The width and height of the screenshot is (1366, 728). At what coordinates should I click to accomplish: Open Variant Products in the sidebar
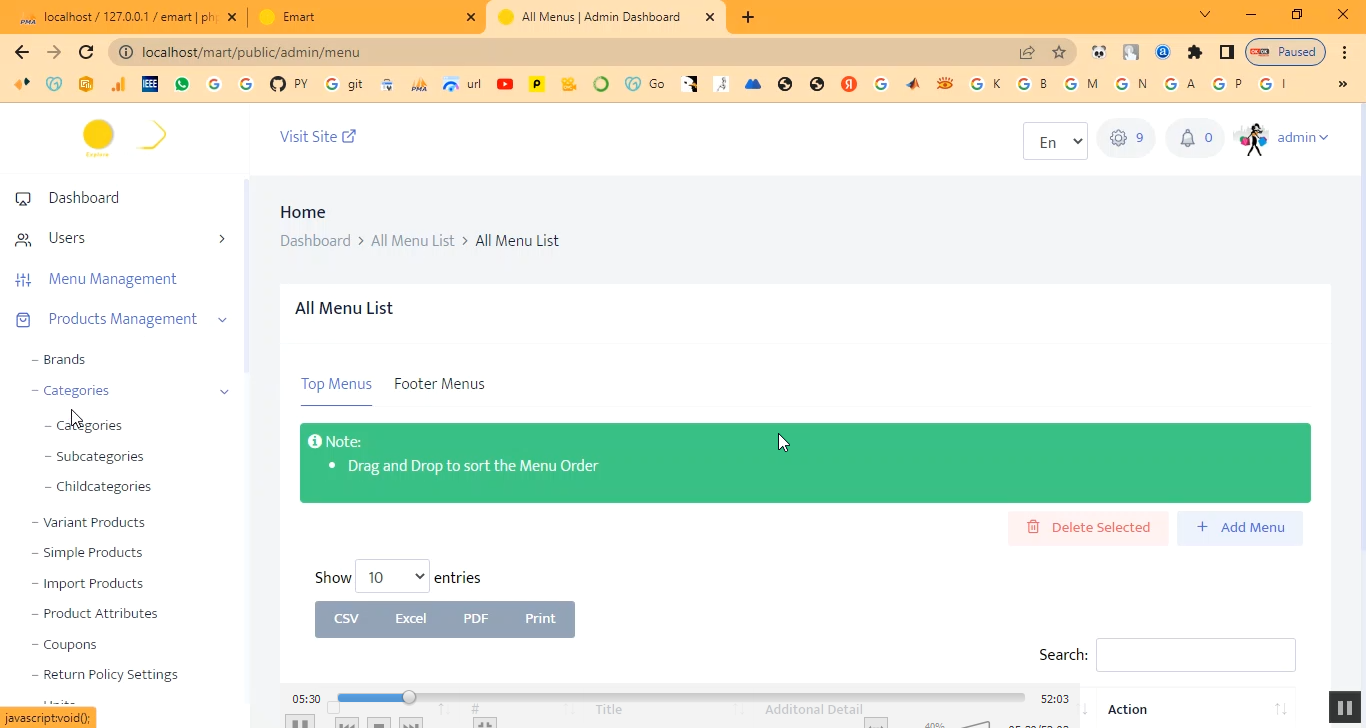click(94, 522)
